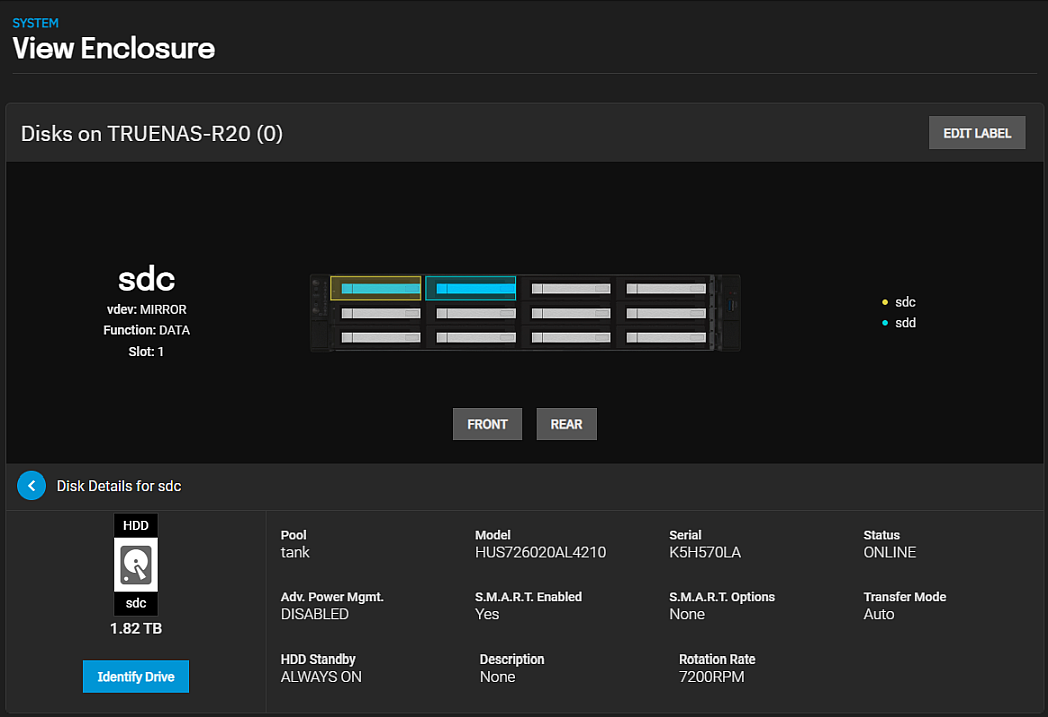Click the Identify Drive button
Image resolution: width=1048 pixels, height=717 pixels.
coord(136,677)
